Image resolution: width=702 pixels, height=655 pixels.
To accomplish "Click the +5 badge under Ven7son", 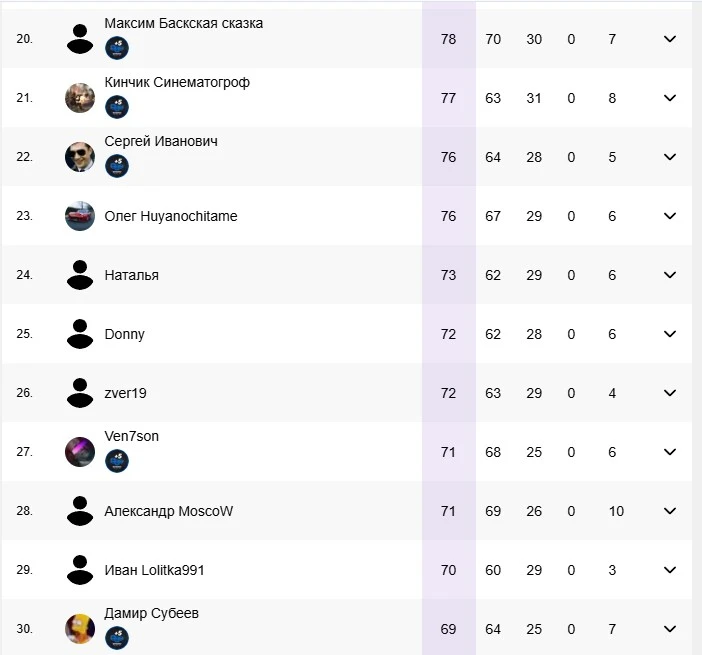I will pyautogui.click(x=117, y=461).
